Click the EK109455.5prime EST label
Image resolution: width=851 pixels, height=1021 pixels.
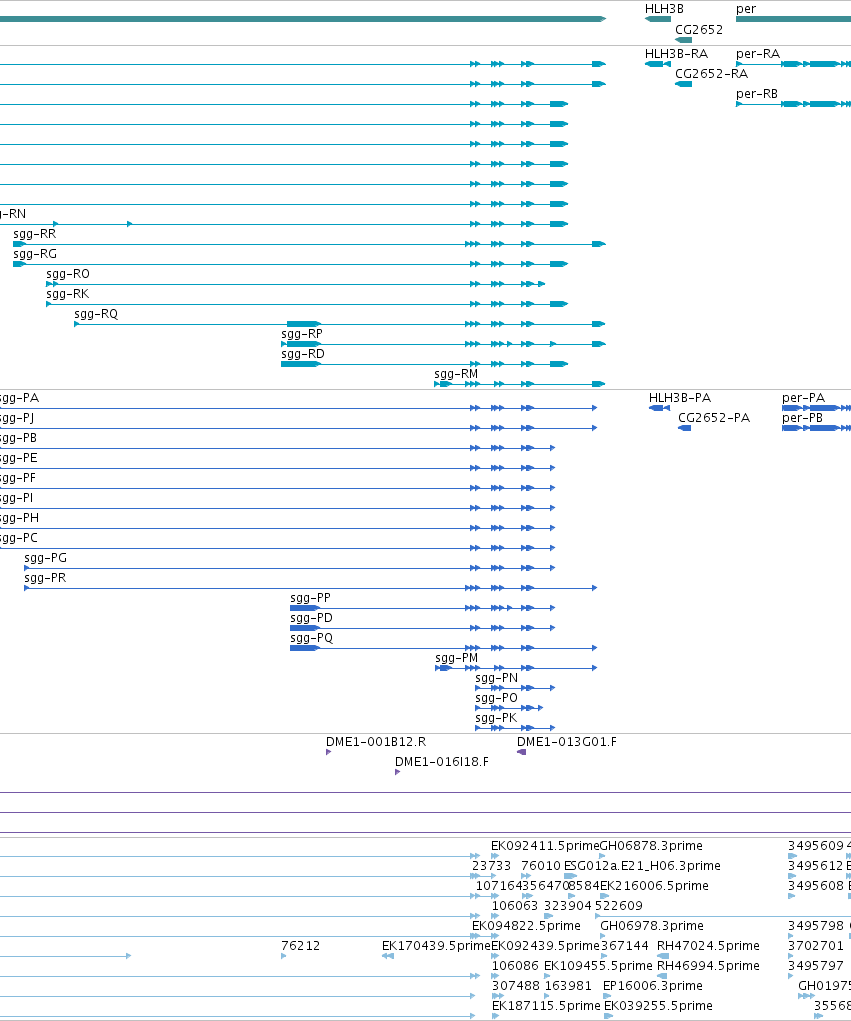[598, 966]
